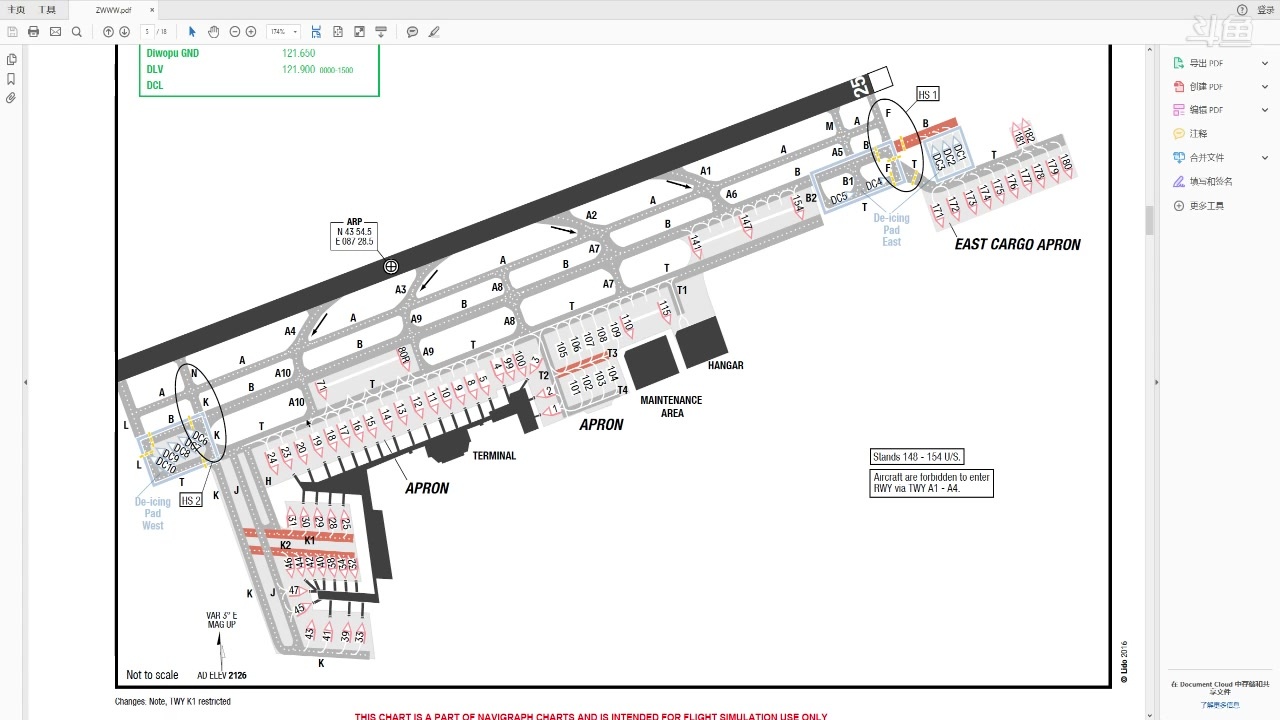Image resolution: width=1280 pixels, height=720 pixels.
Task: Zoom in with plus icon
Action: coord(251,32)
